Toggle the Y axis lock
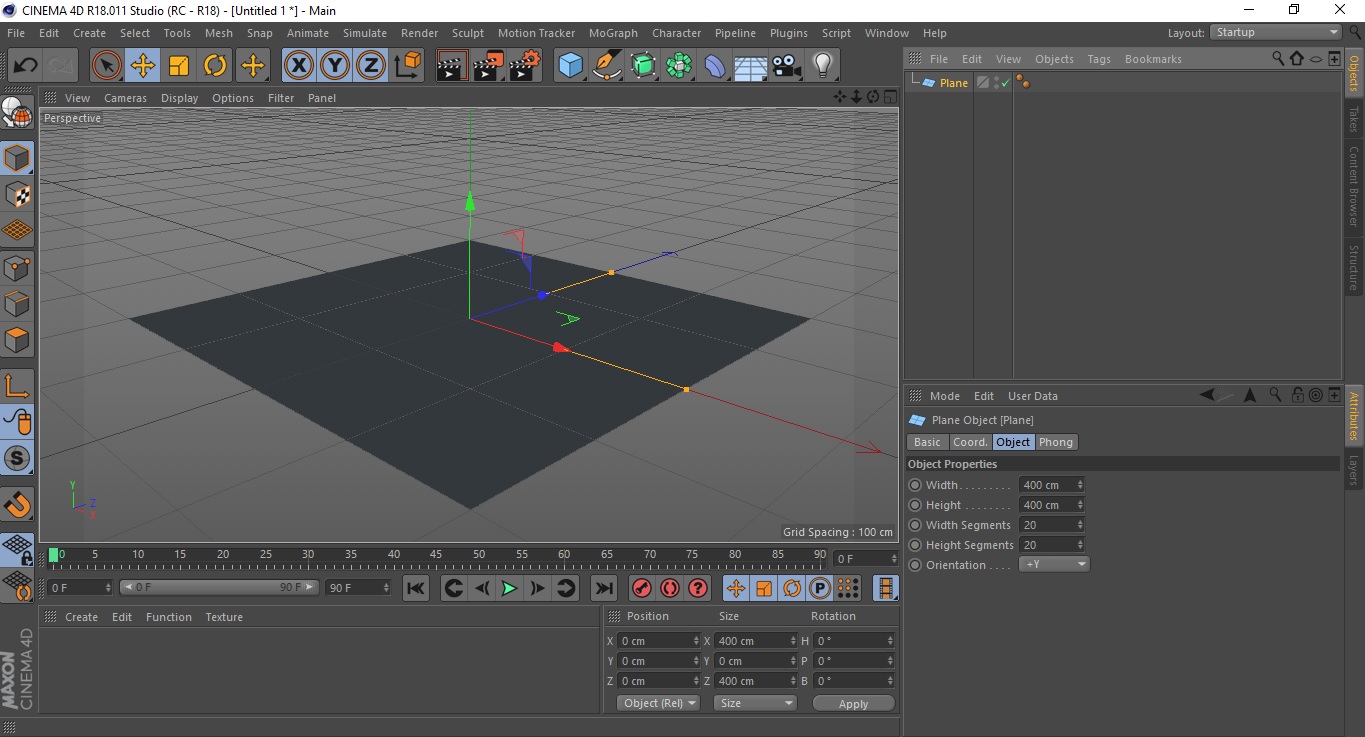1365x737 pixels. point(335,66)
